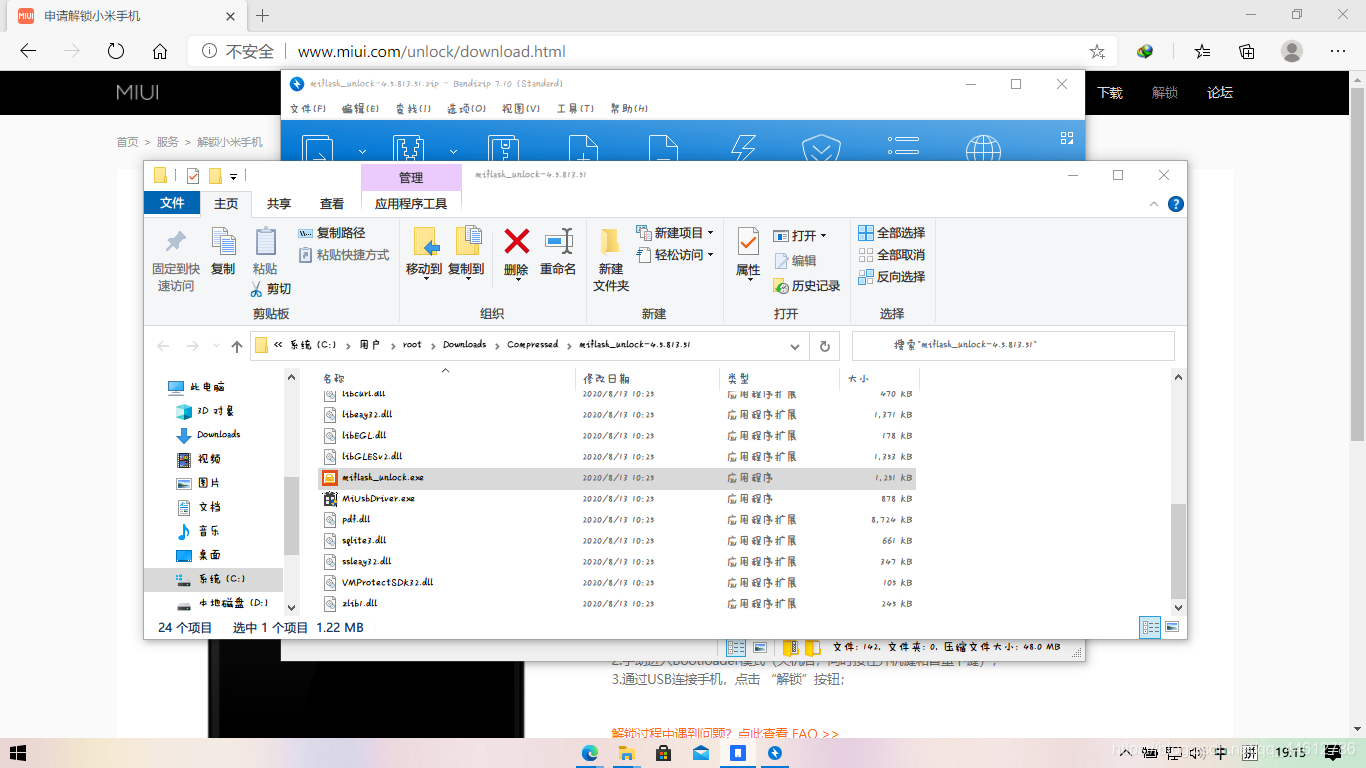Click Downloads in the address breadcrumb
This screenshot has width=1366, height=768.
tap(465, 344)
